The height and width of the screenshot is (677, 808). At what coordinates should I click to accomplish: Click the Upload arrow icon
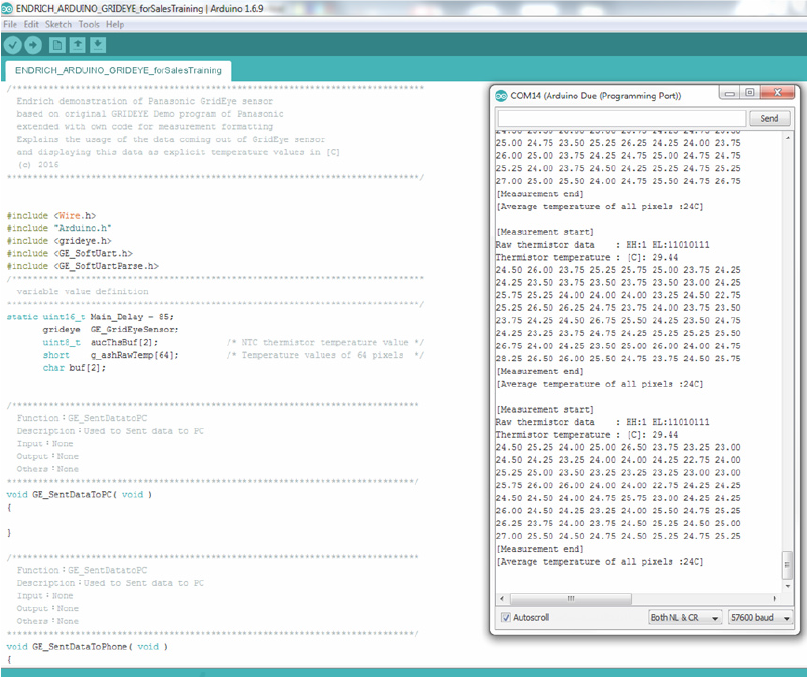(x=32, y=44)
